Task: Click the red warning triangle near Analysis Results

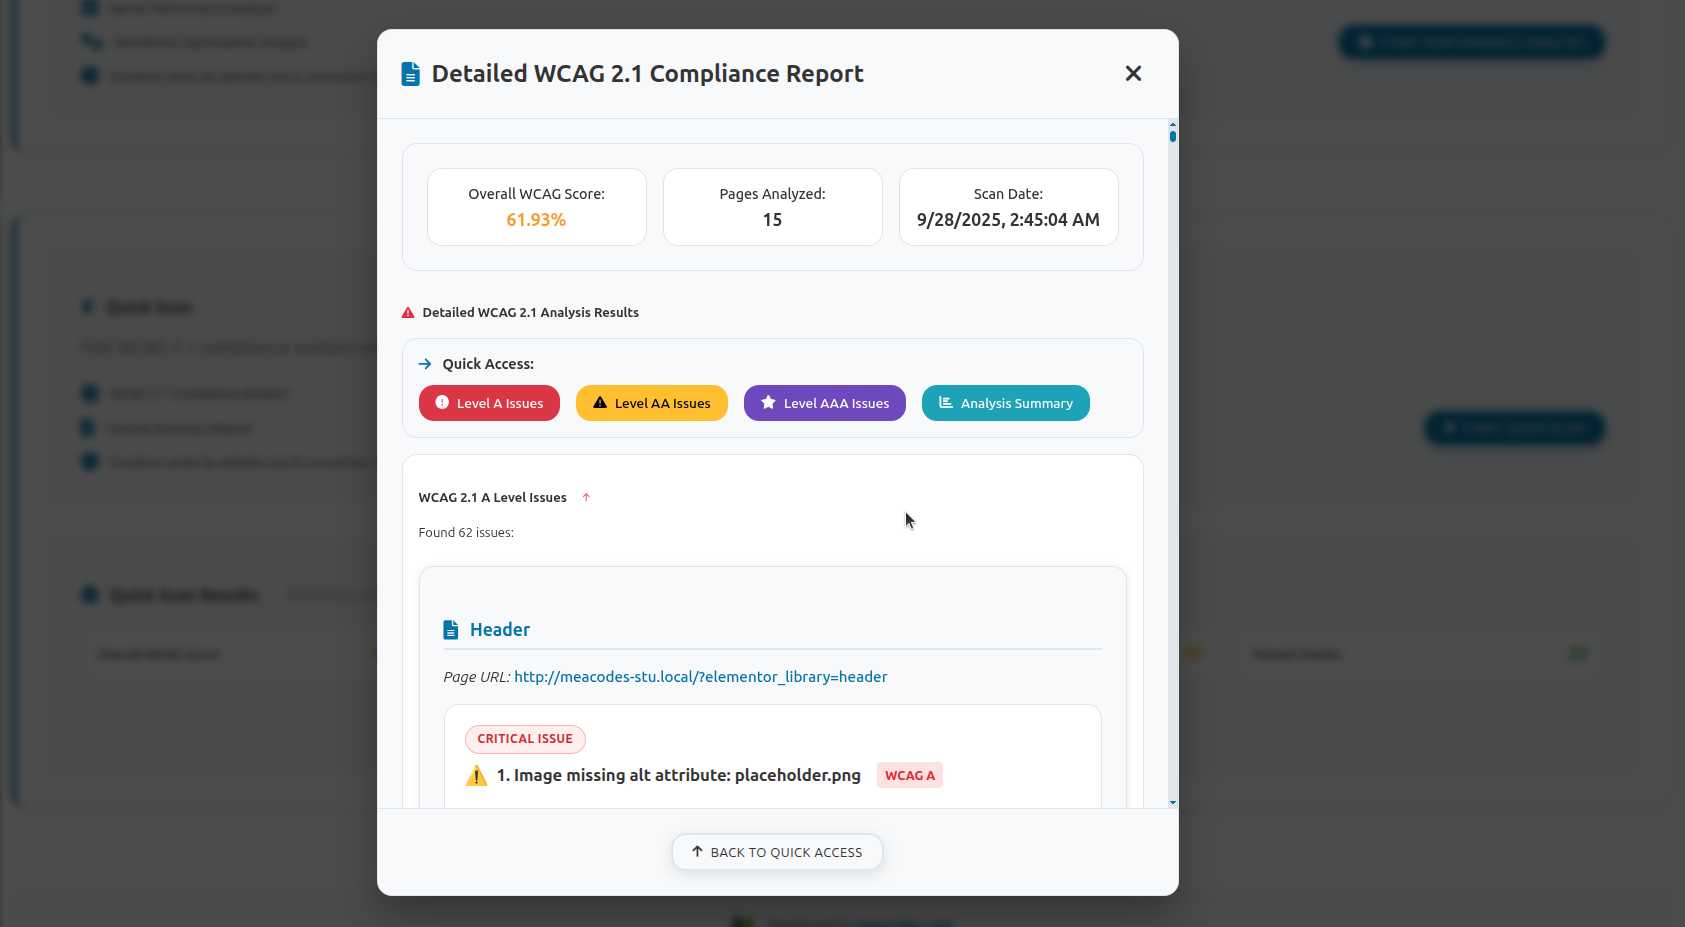Action: click(x=408, y=313)
